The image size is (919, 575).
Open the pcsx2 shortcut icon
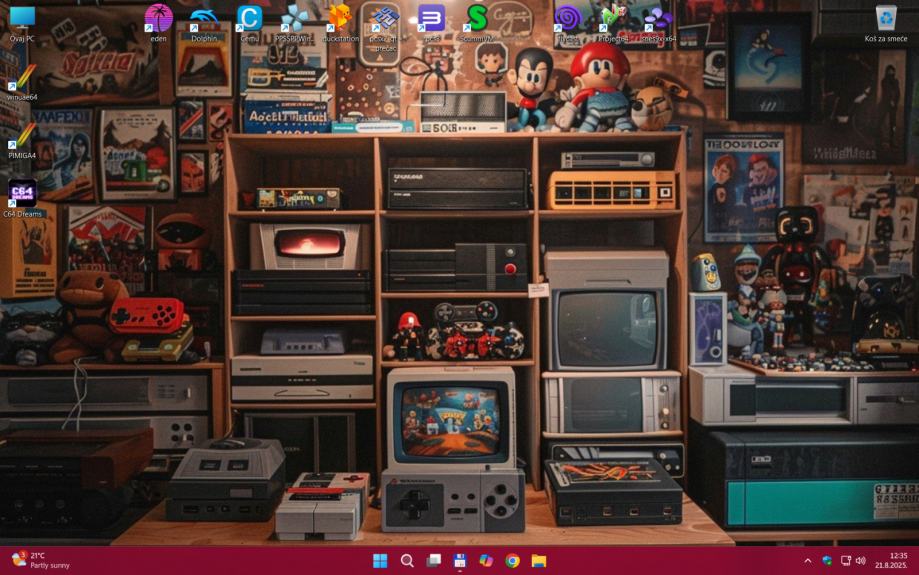(x=385, y=27)
